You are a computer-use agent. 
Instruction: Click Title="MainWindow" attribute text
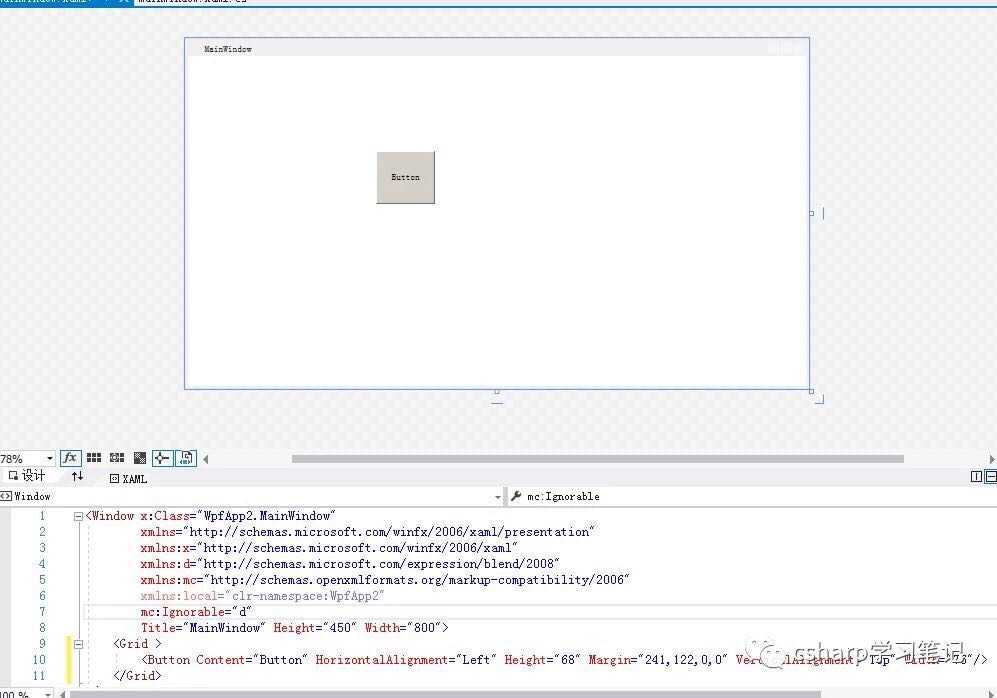coord(203,627)
